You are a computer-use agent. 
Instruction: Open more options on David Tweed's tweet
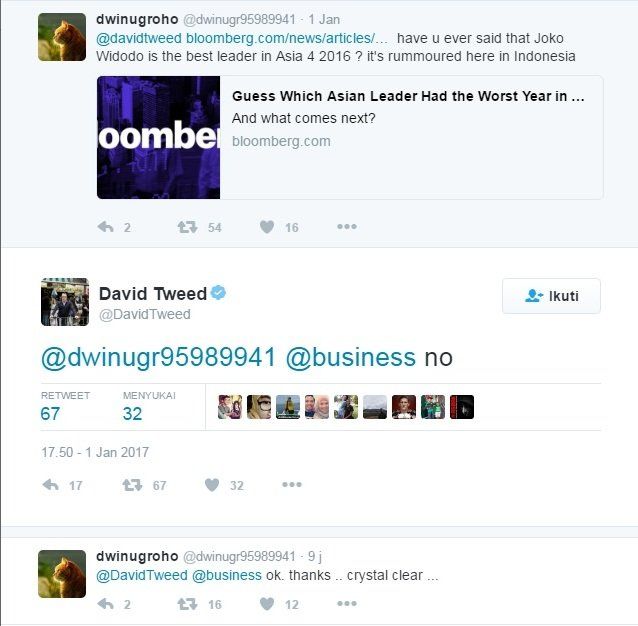click(292, 484)
